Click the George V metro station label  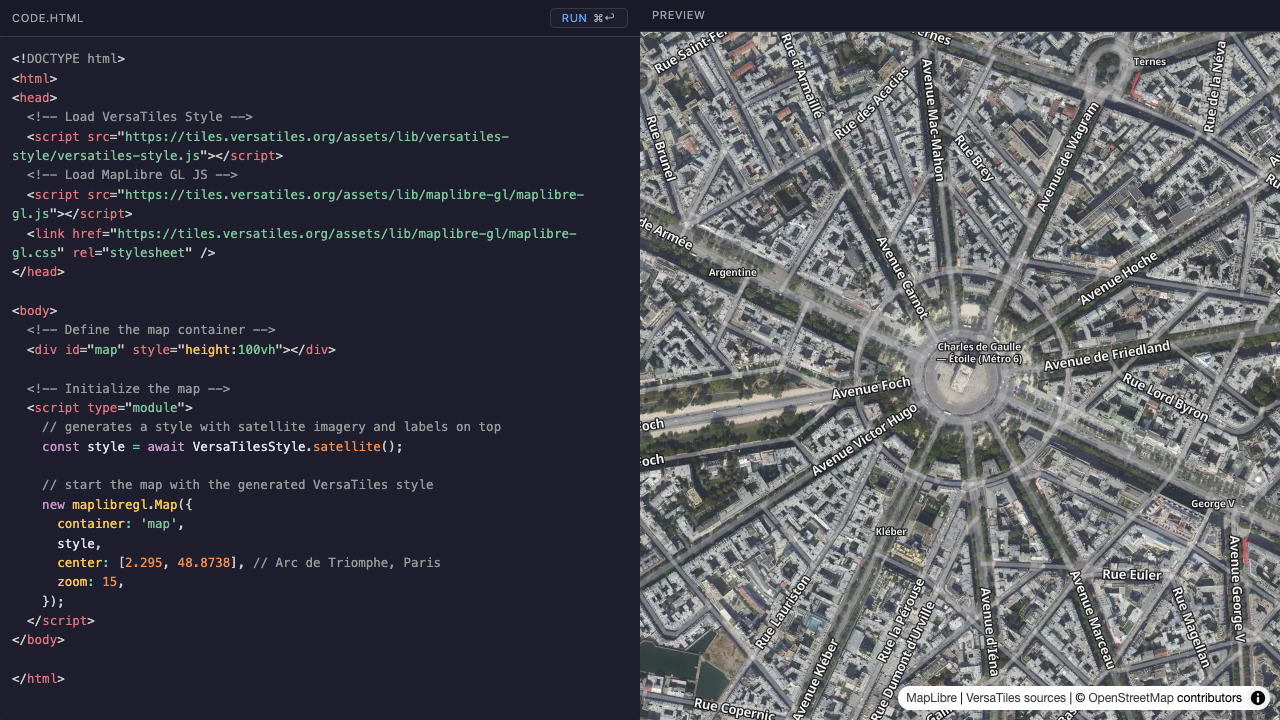(x=1213, y=504)
